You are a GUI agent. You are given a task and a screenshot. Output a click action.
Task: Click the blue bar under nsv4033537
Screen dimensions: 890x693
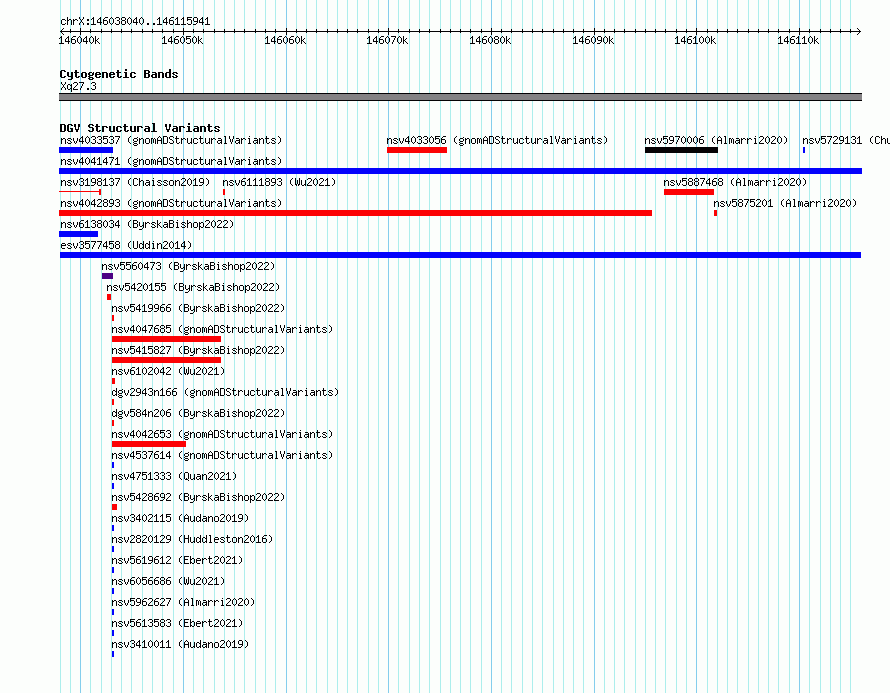click(x=86, y=150)
